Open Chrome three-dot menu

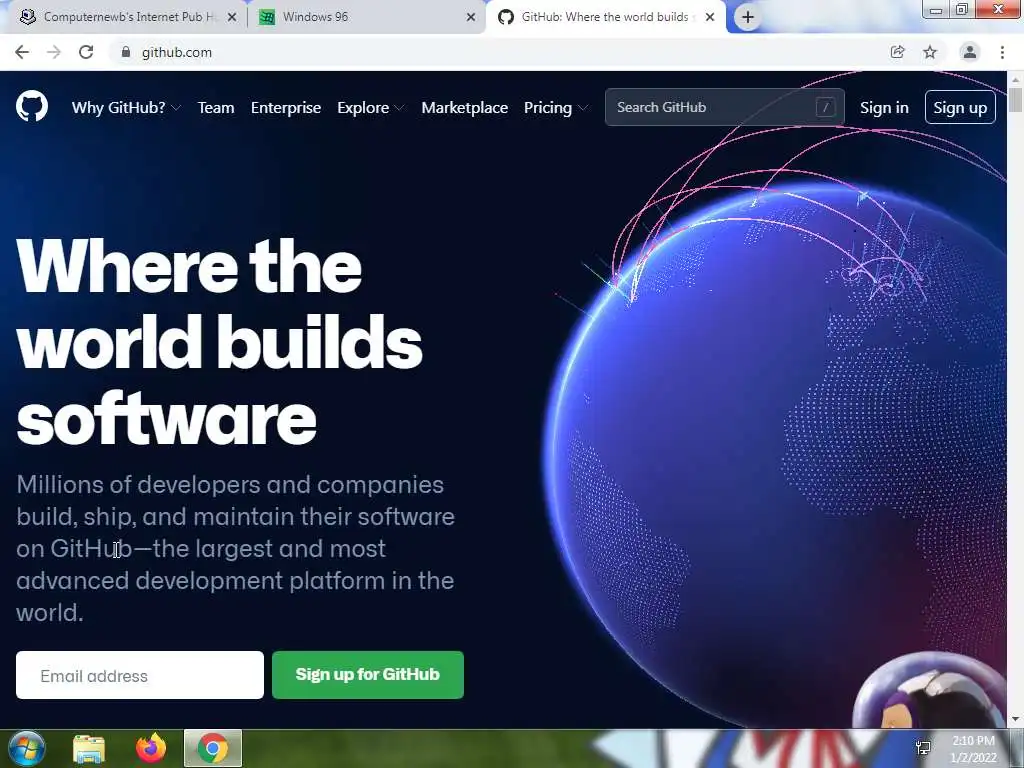coord(1002,52)
